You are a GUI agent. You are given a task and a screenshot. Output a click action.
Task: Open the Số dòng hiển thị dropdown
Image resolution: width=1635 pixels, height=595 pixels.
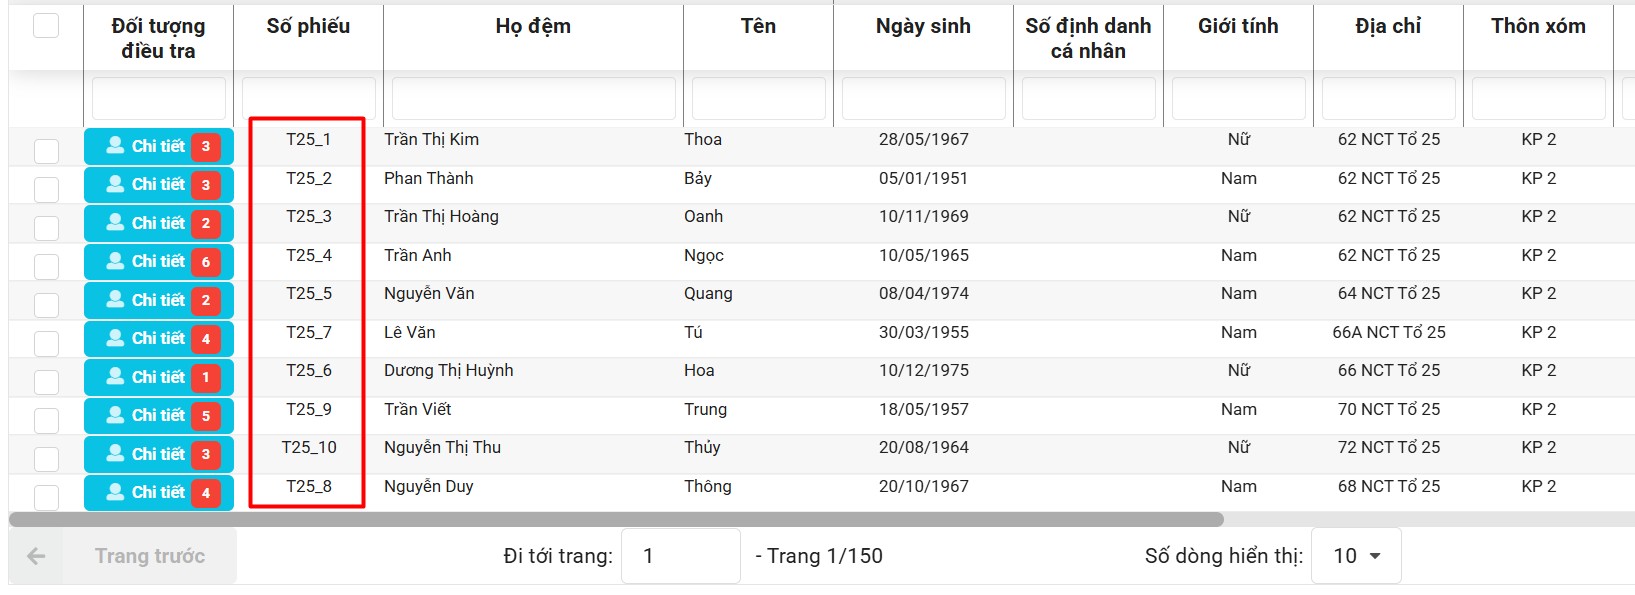(x=1356, y=556)
